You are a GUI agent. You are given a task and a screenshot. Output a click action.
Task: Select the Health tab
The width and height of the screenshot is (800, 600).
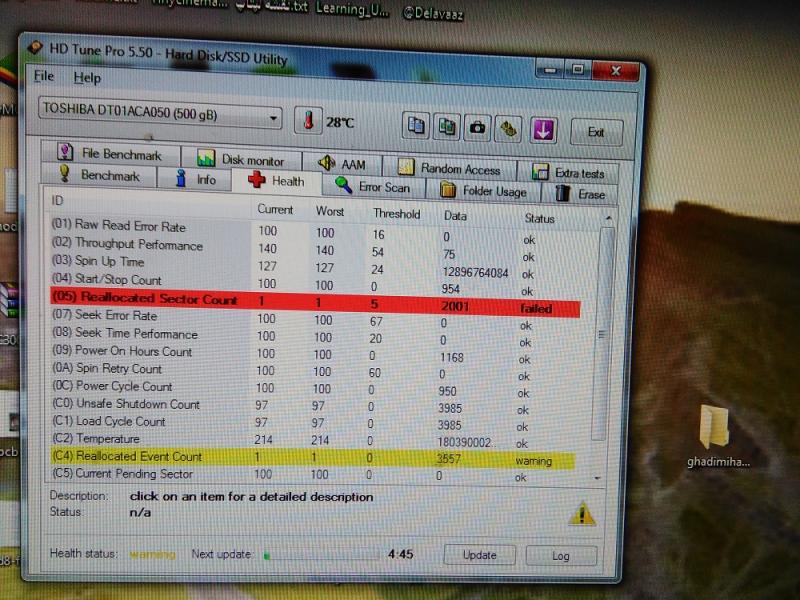(277, 181)
